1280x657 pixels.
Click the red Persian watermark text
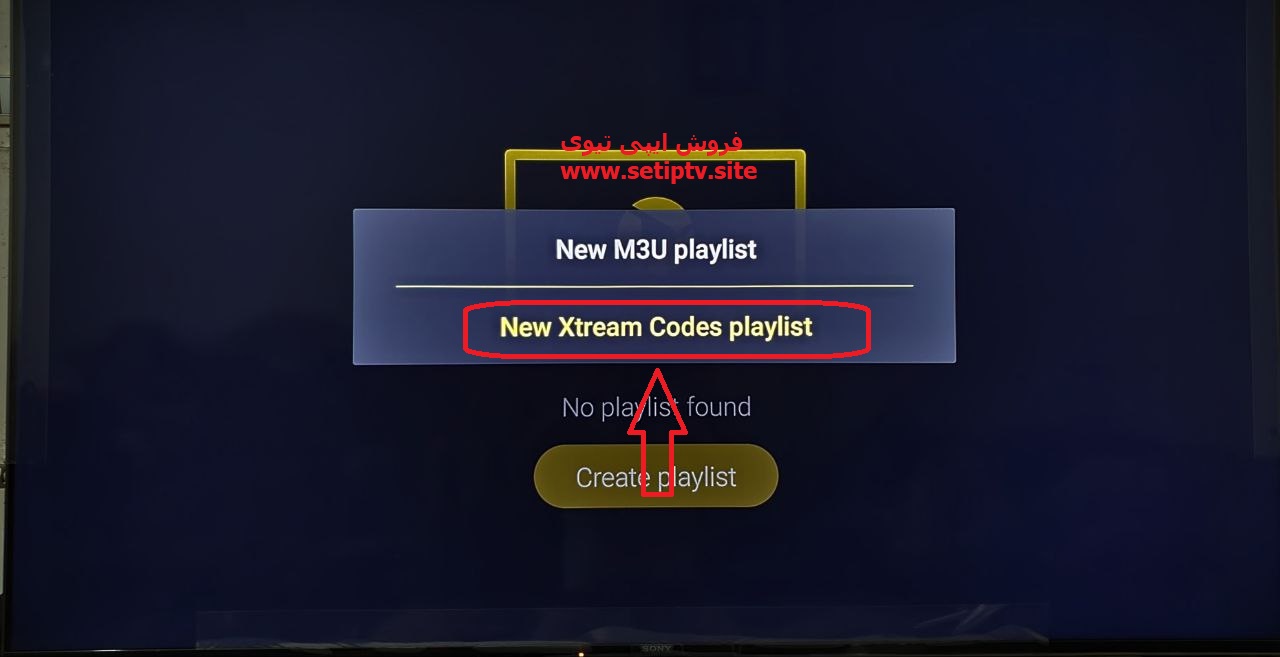[652, 143]
